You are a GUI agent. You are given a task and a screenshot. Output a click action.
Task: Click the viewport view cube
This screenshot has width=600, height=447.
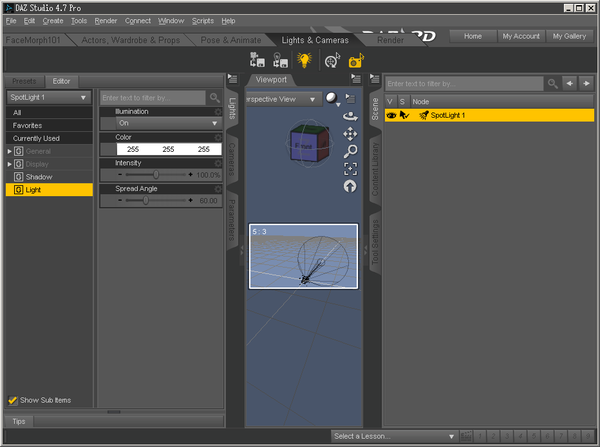(309, 145)
